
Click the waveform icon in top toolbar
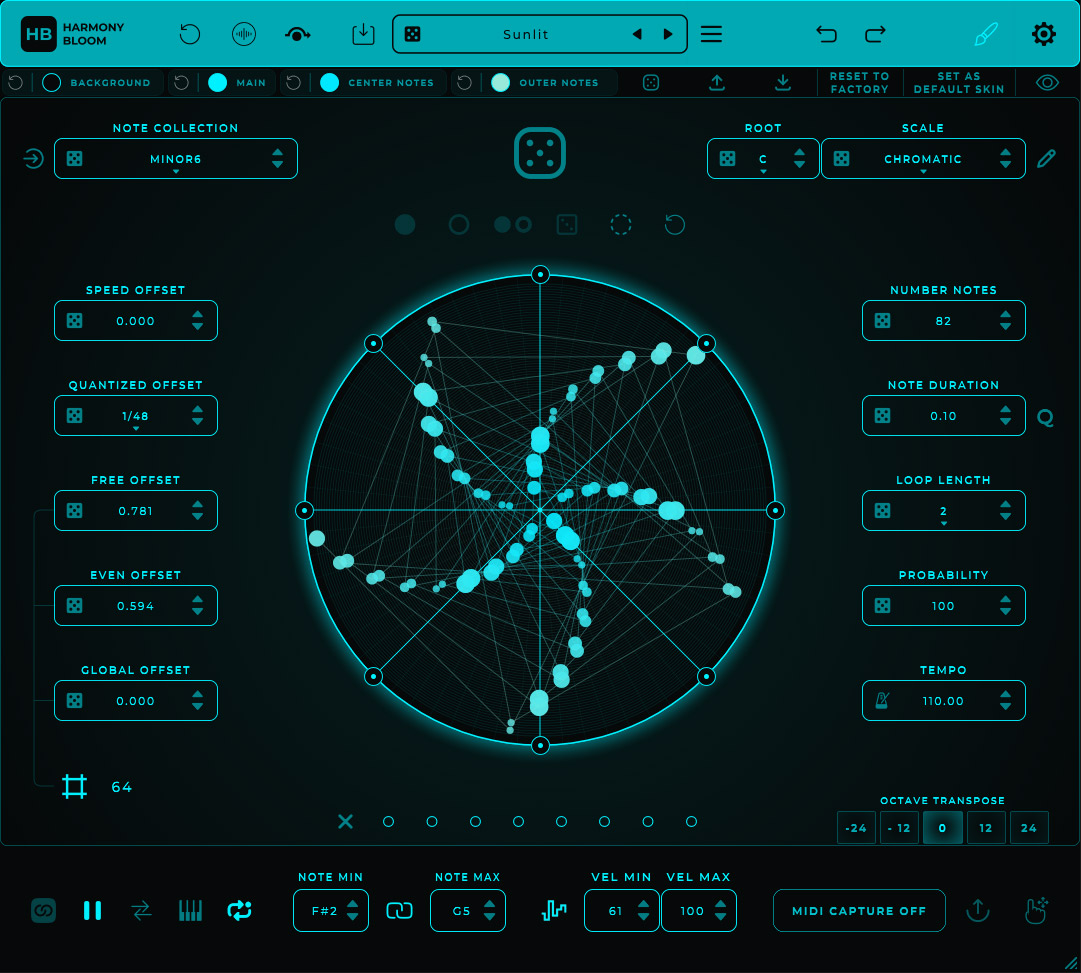click(x=244, y=33)
